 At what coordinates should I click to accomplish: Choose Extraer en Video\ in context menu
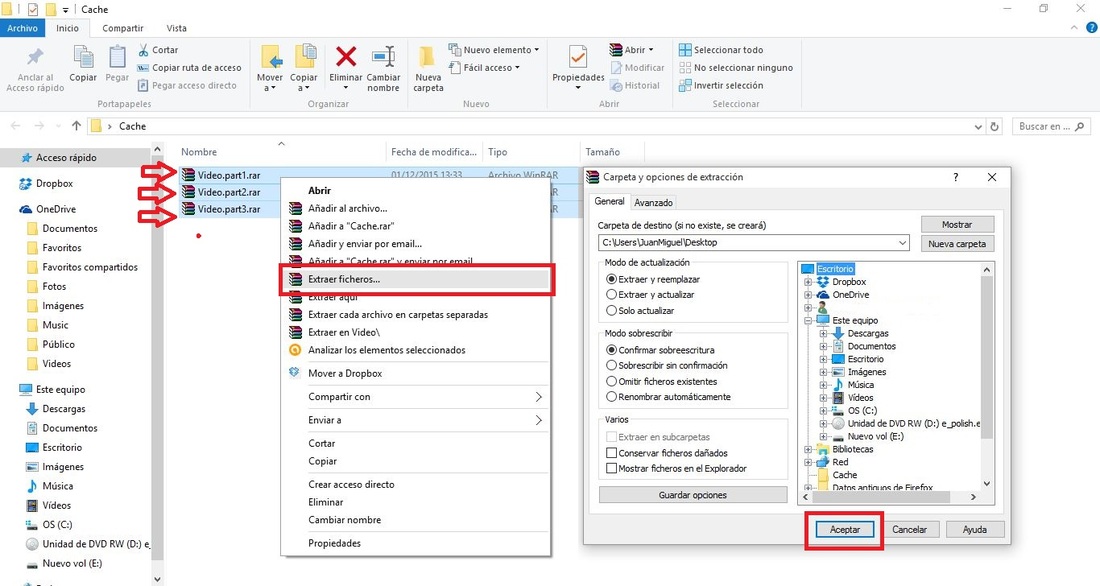click(417, 333)
